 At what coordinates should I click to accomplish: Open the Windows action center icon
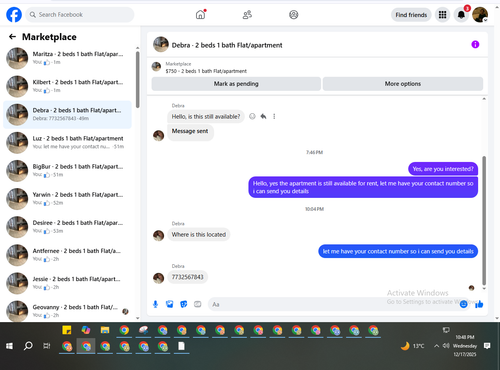[487, 346]
